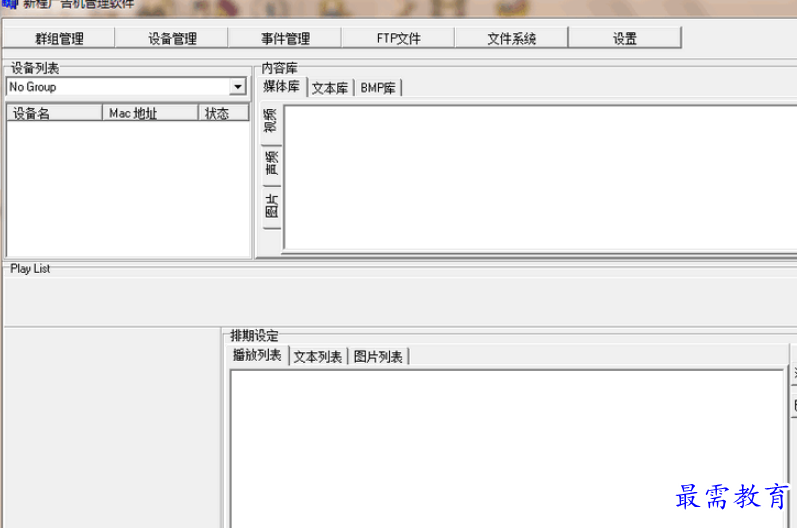Viewport: 797px width, 528px height.
Task: Switch to the BMP库 tab
Action: click(378, 88)
